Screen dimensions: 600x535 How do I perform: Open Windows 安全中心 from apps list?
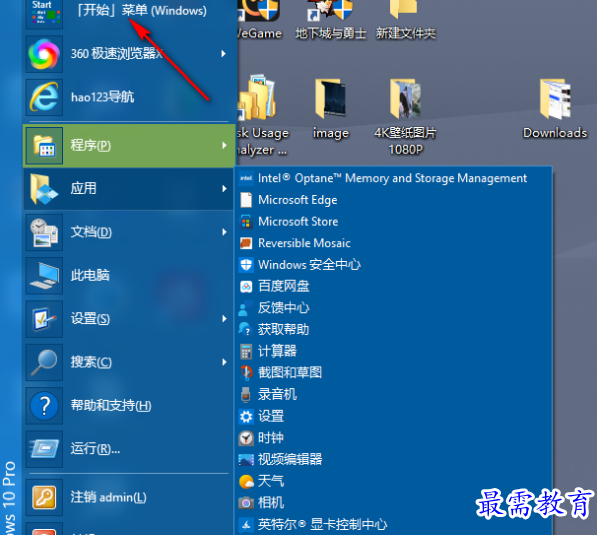point(393,265)
